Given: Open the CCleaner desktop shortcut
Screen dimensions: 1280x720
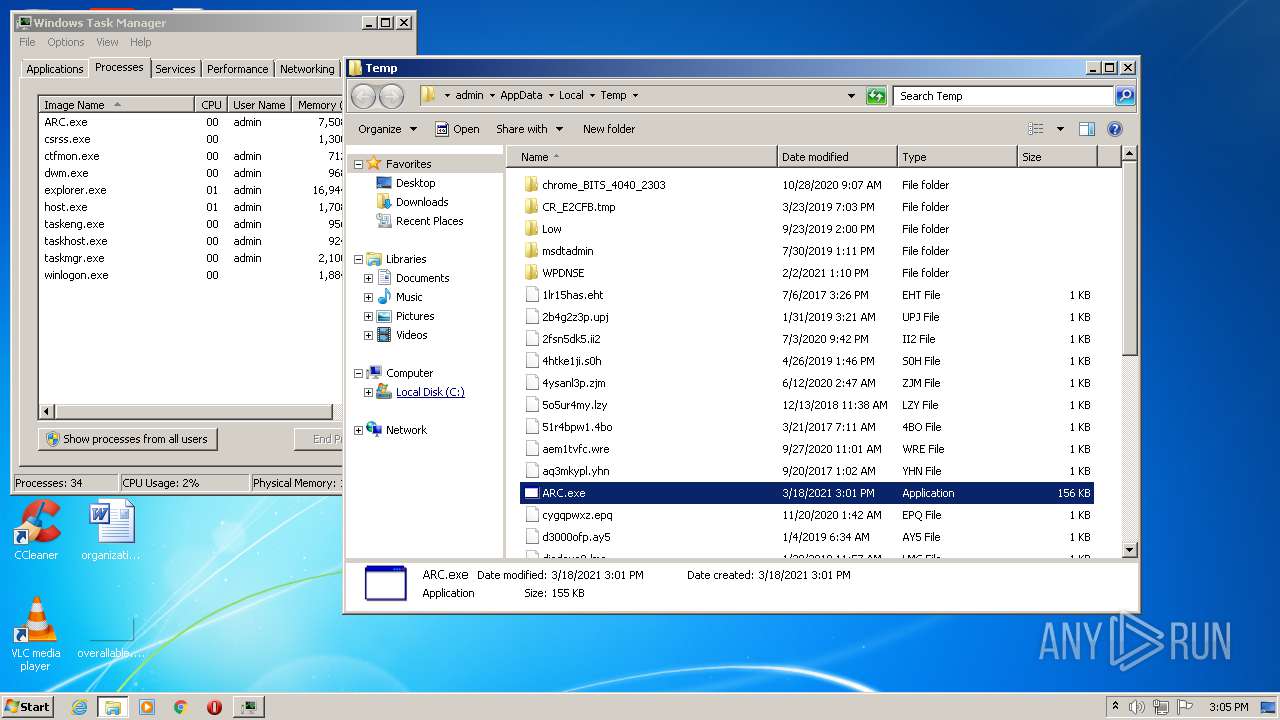Looking at the screenshot, I should click(x=36, y=531).
